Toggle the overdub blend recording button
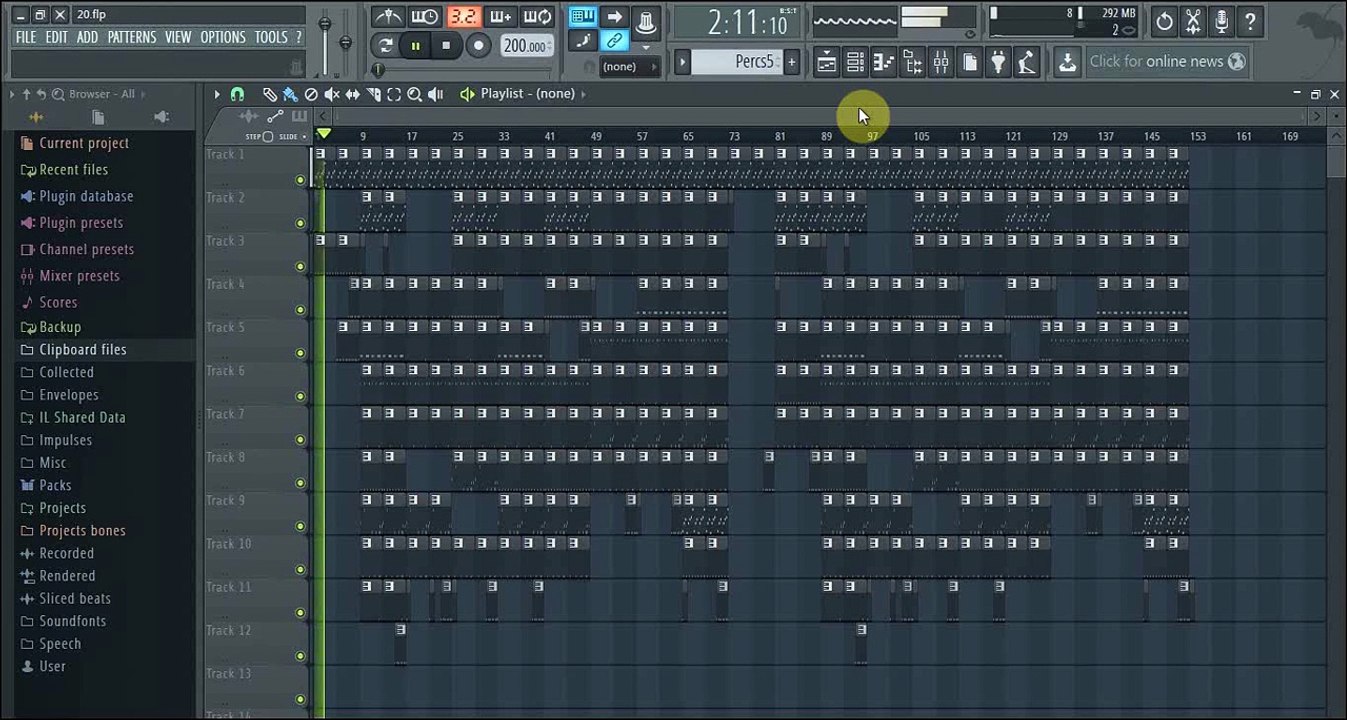 501,17
